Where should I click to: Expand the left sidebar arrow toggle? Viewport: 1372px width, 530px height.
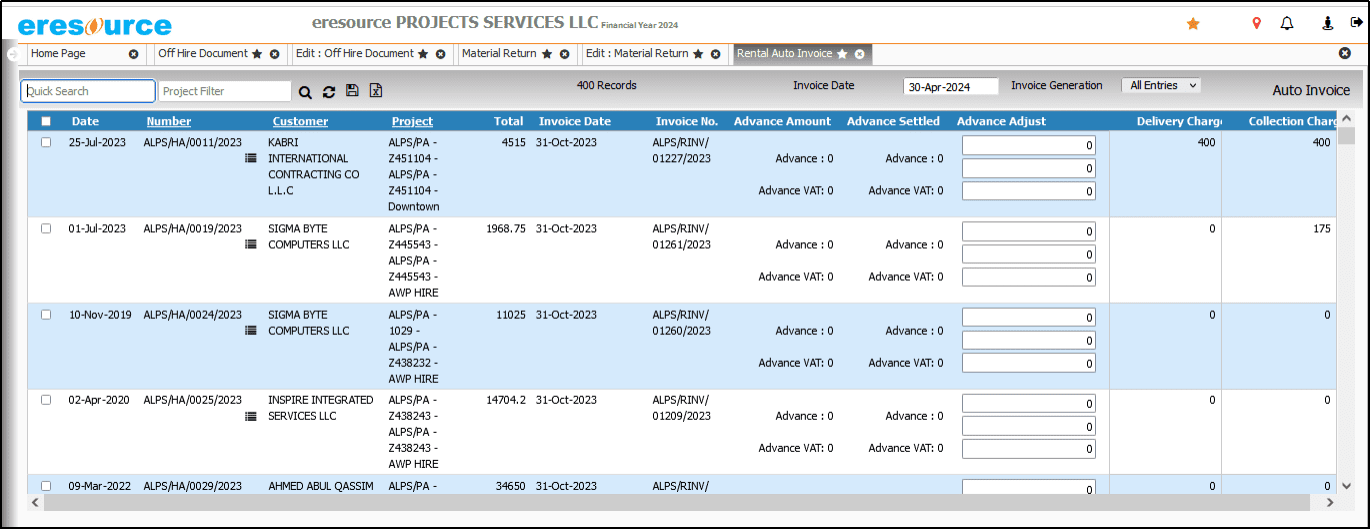coord(12,54)
